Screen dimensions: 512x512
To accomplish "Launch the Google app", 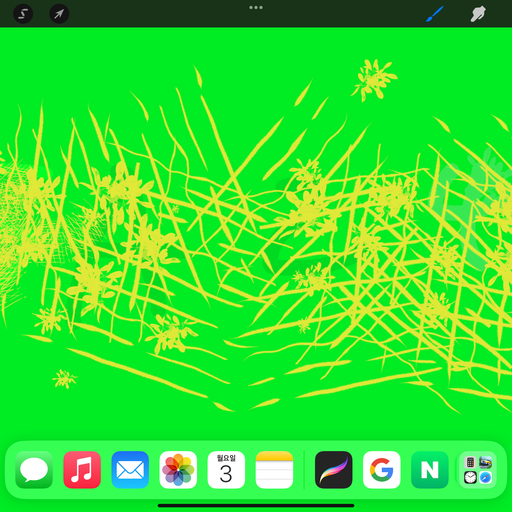I will (382, 470).
